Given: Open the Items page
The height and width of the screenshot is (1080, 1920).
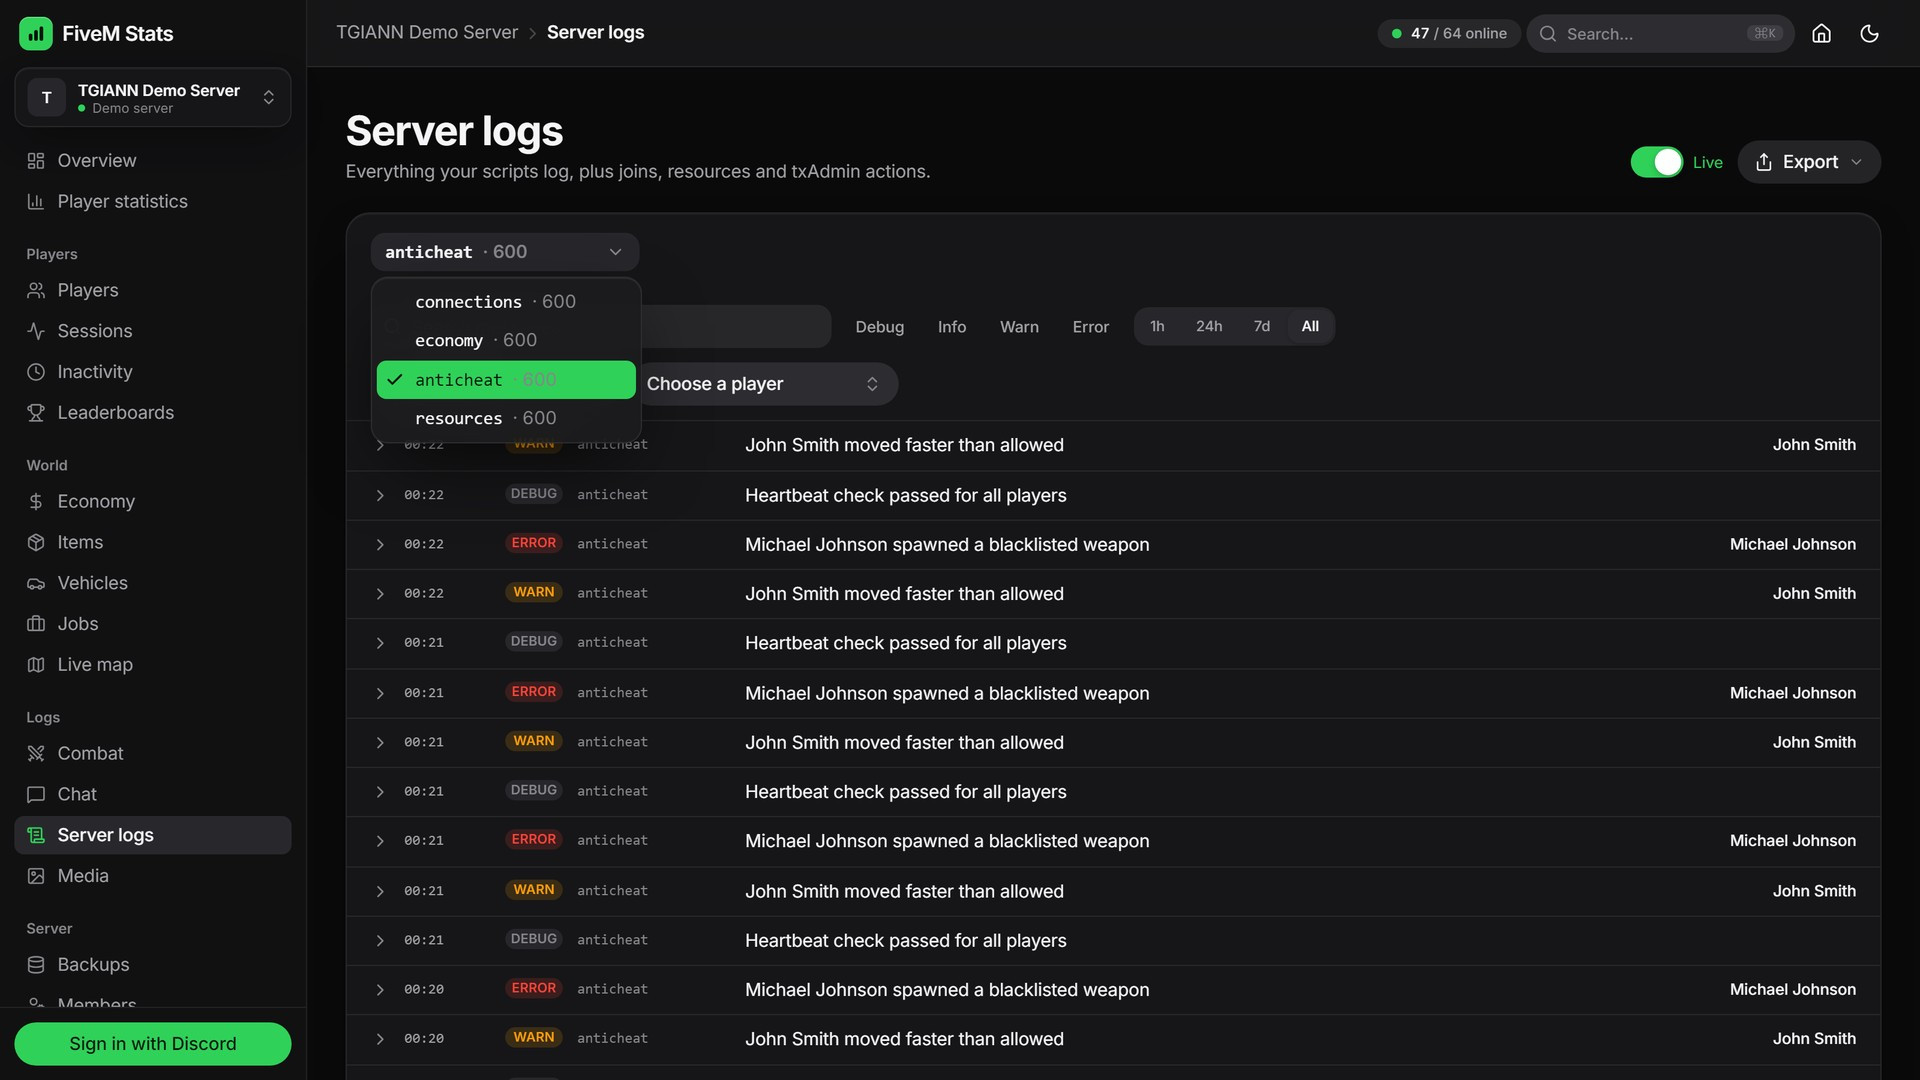Looking at the screenshot, I should pos(153,542).
